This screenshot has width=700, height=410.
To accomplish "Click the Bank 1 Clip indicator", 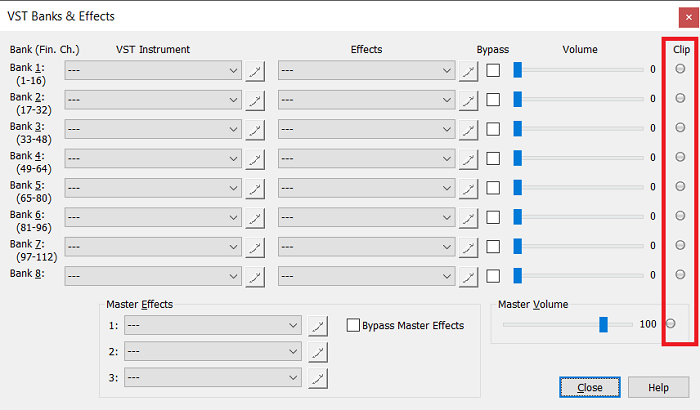I will click(x=681, y=69).
